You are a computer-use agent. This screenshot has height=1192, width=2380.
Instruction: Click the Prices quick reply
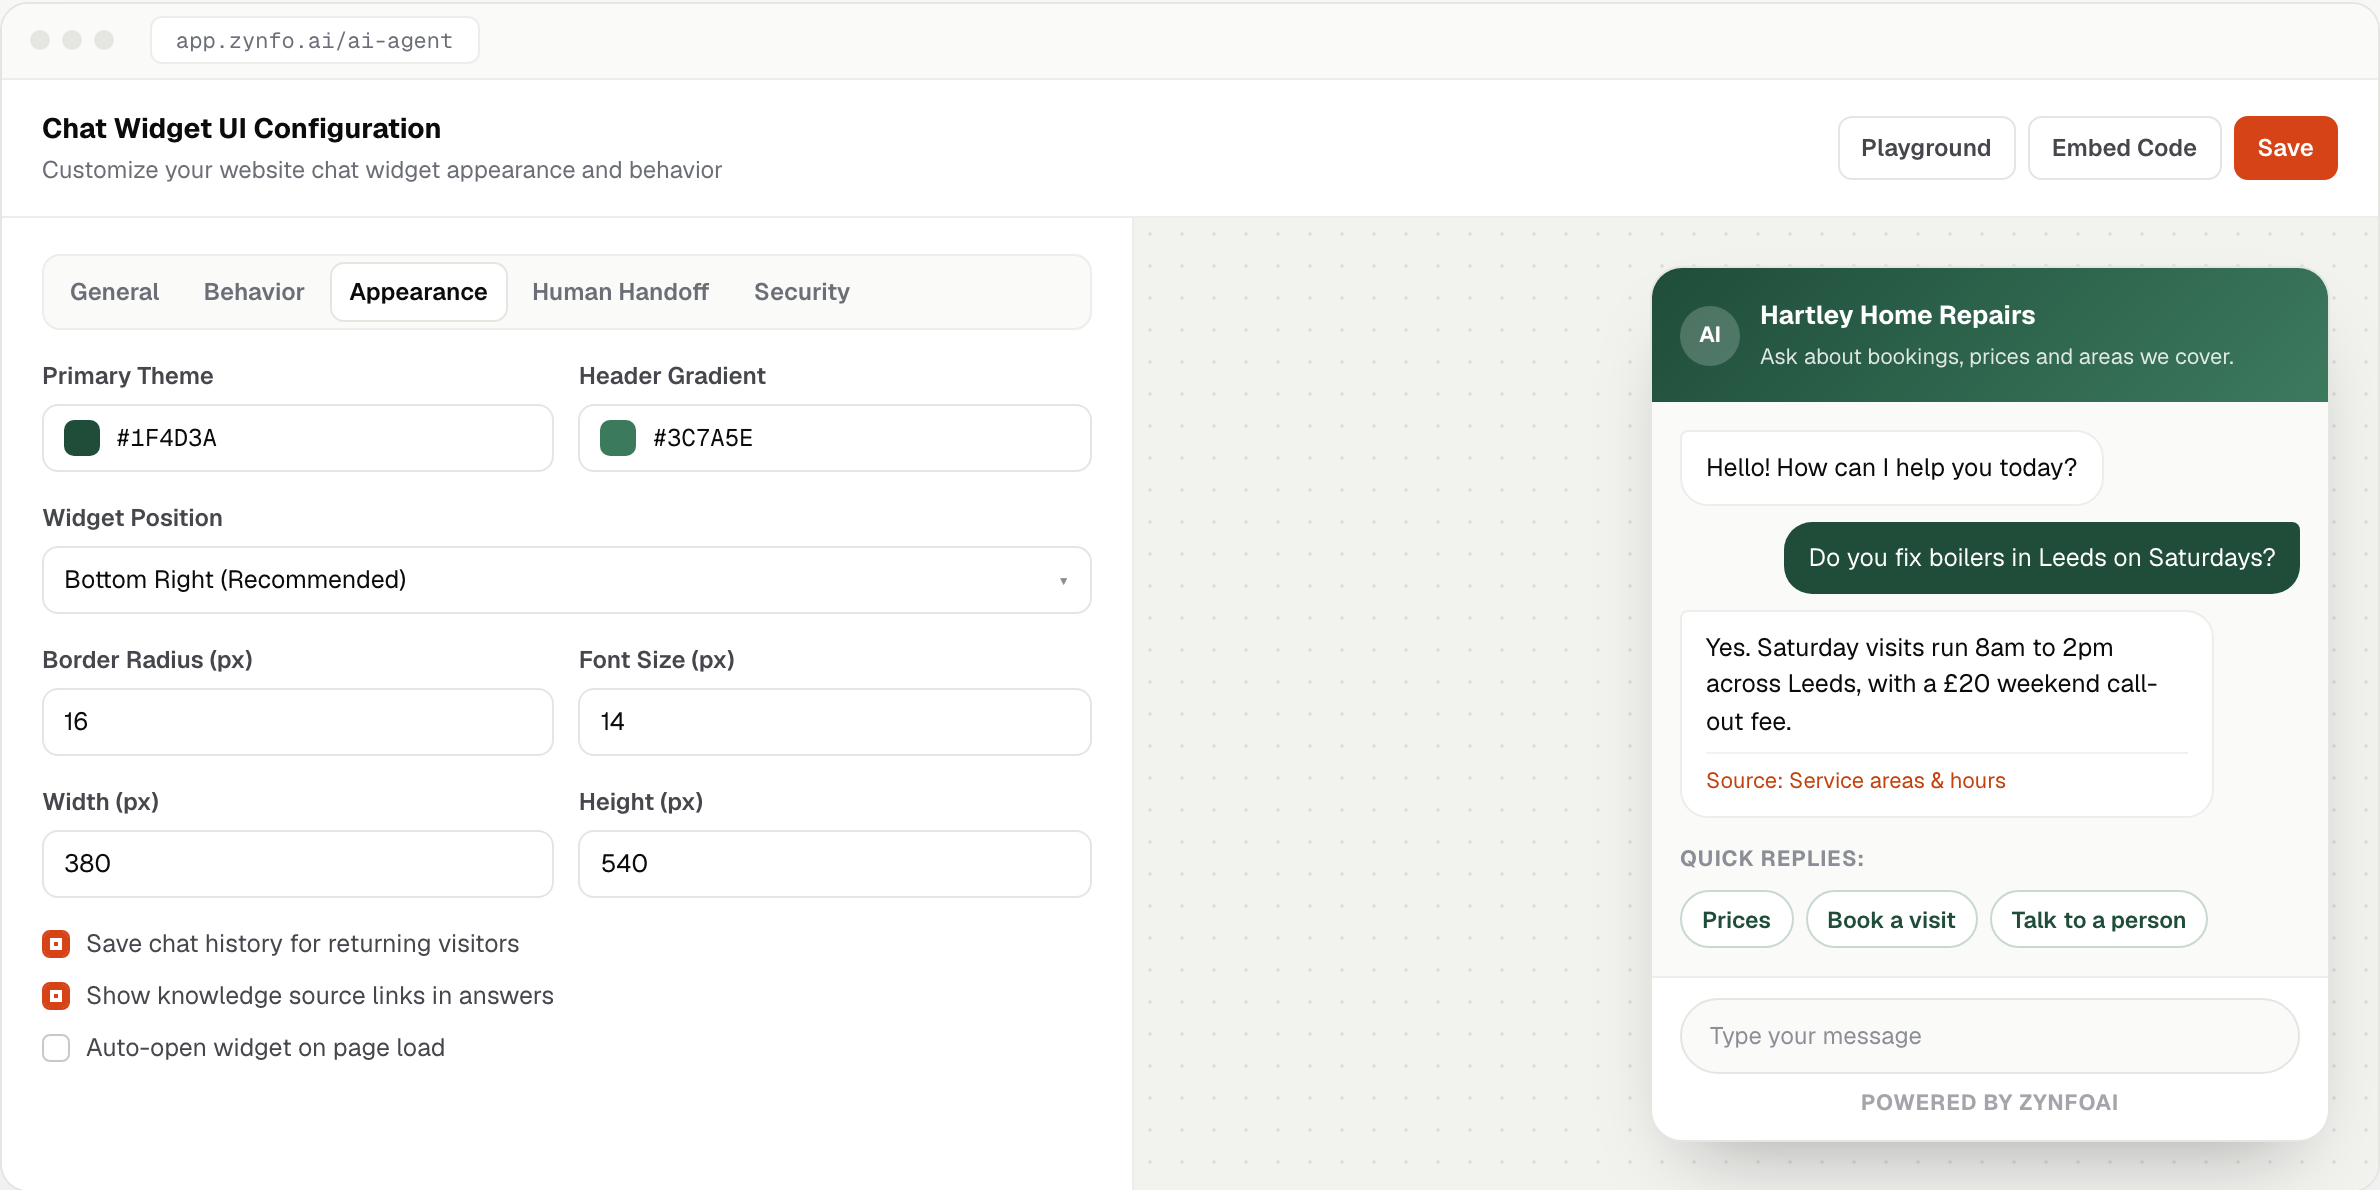point(1736,920)
